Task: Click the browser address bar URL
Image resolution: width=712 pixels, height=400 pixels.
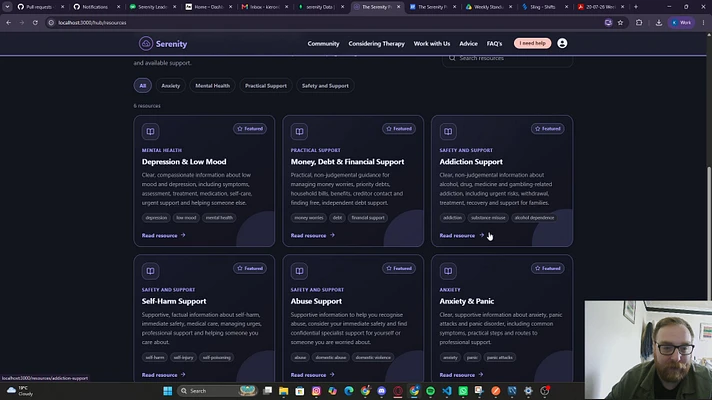Action: point(92,22)
